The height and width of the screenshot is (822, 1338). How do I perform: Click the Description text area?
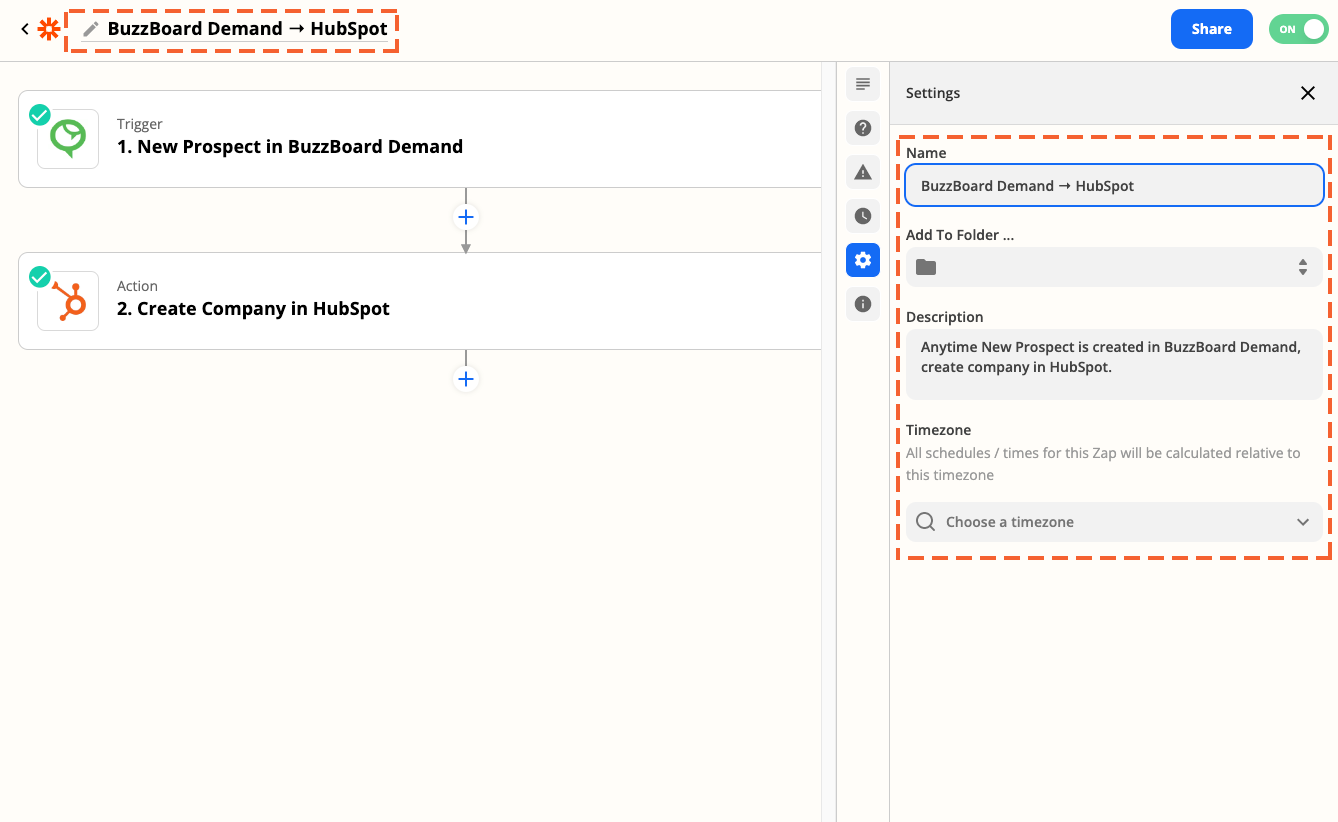coord(1114,364)
